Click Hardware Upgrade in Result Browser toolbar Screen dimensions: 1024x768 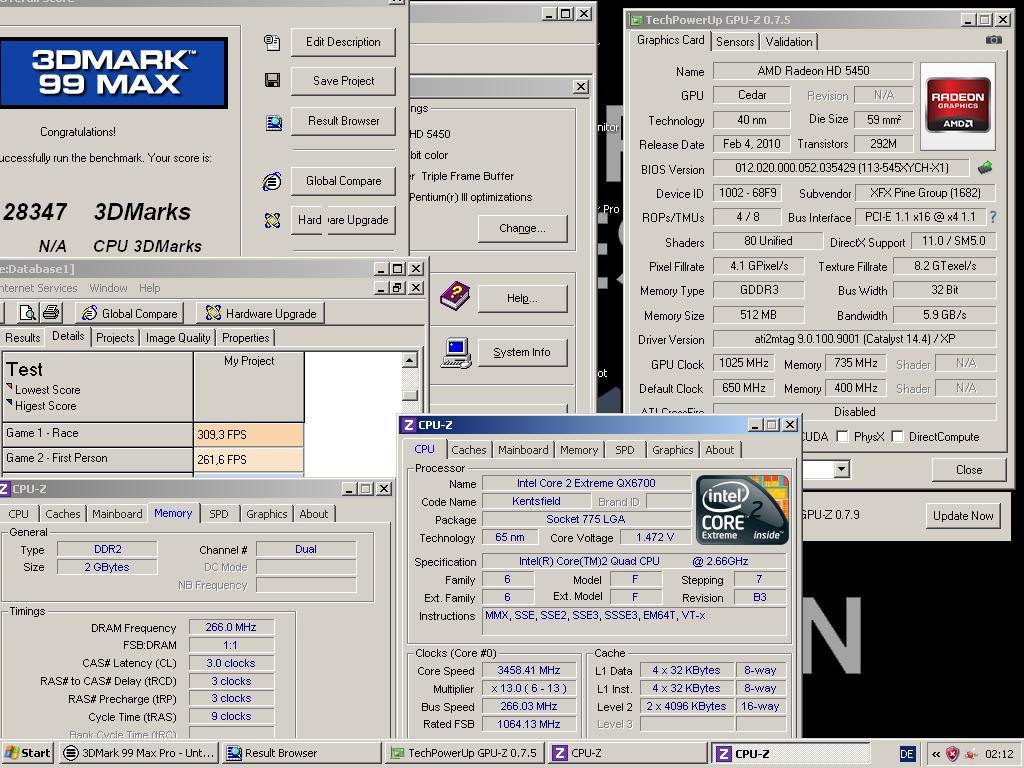coord(261,313)
